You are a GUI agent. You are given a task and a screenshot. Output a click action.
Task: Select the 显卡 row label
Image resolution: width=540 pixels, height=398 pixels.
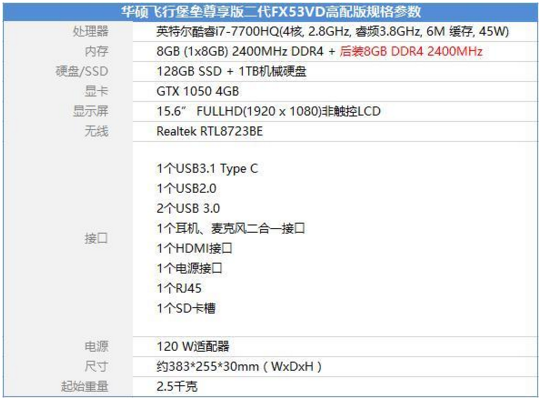pyautogui.click(x=96, y=91)
